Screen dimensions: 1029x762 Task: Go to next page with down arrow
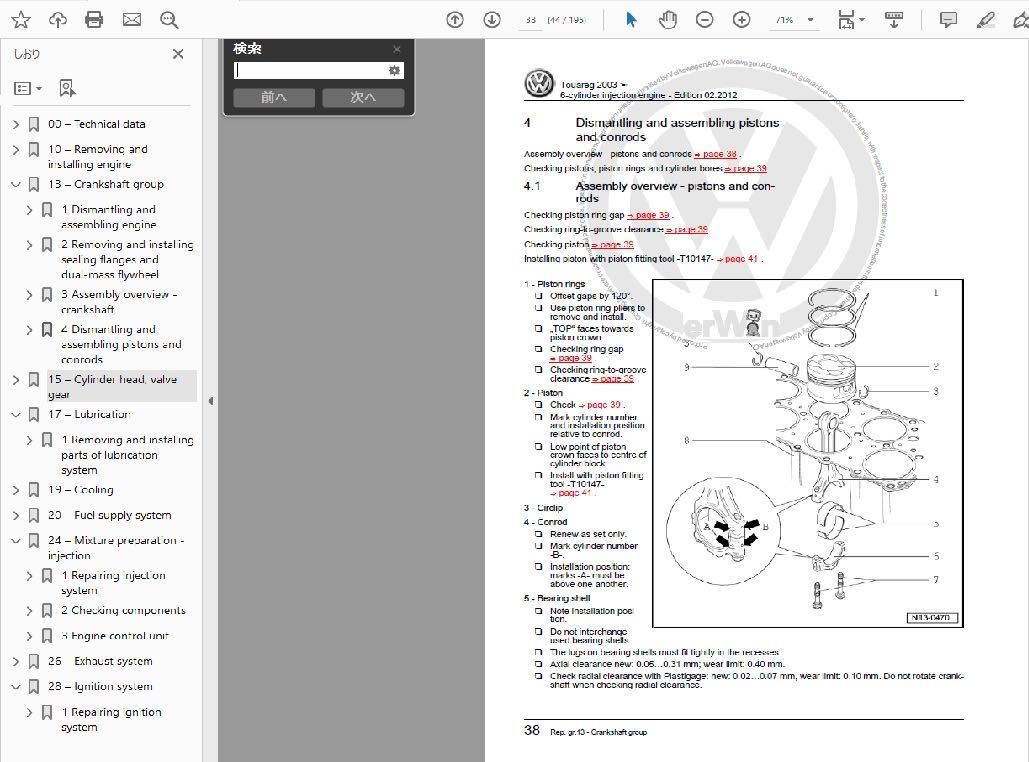tap(492, 20)
